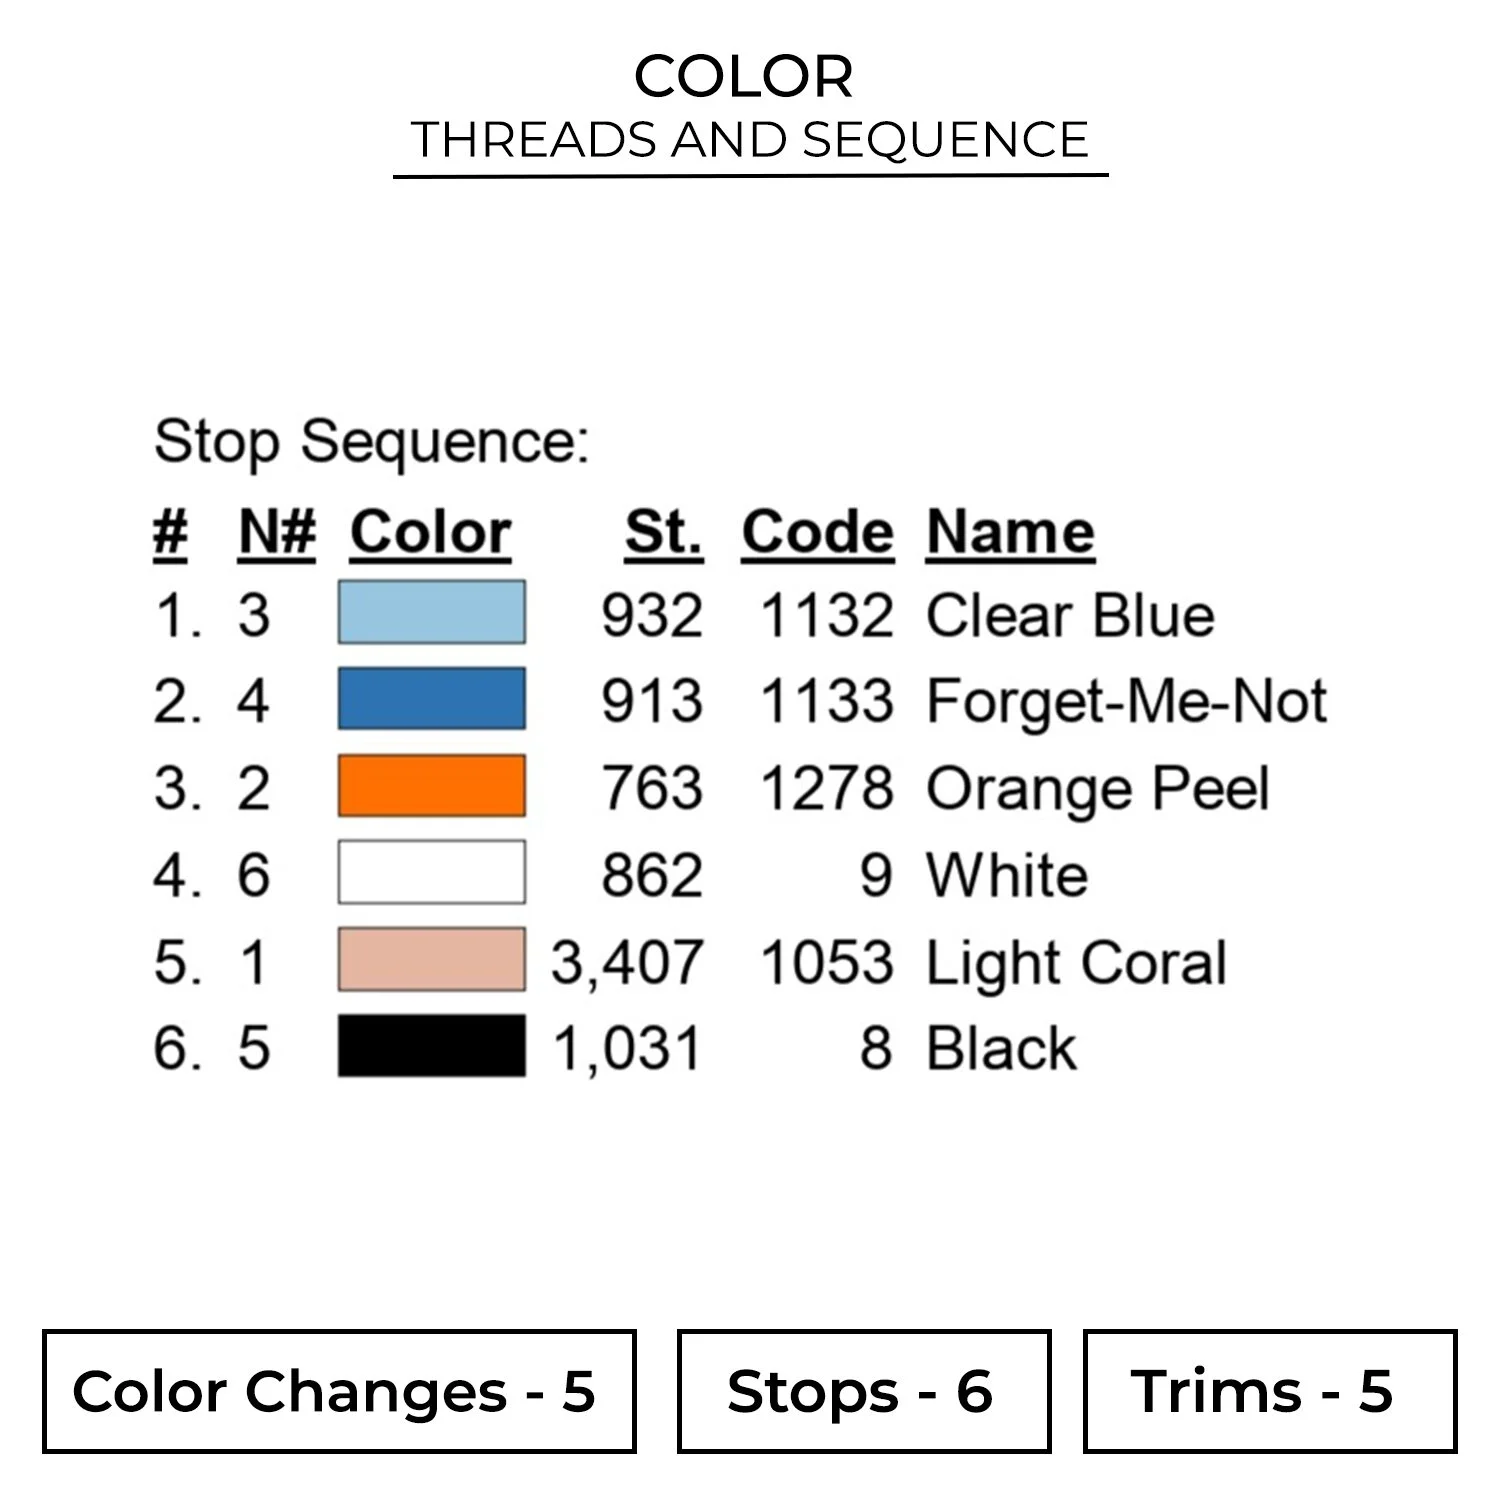Click the Name column header
1500x1500 pixels.
1010,531
